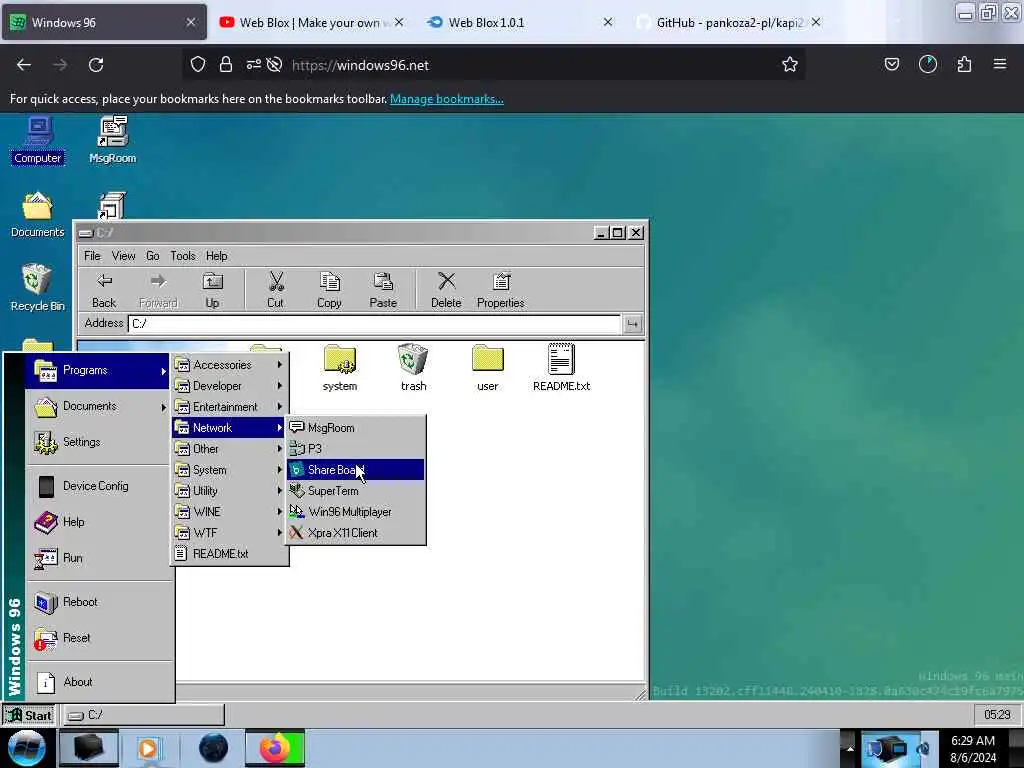Open the browser extensions puzzle icon
Image resolution: width=1024 pixels, height=768 pixels.
pos(964,65)
